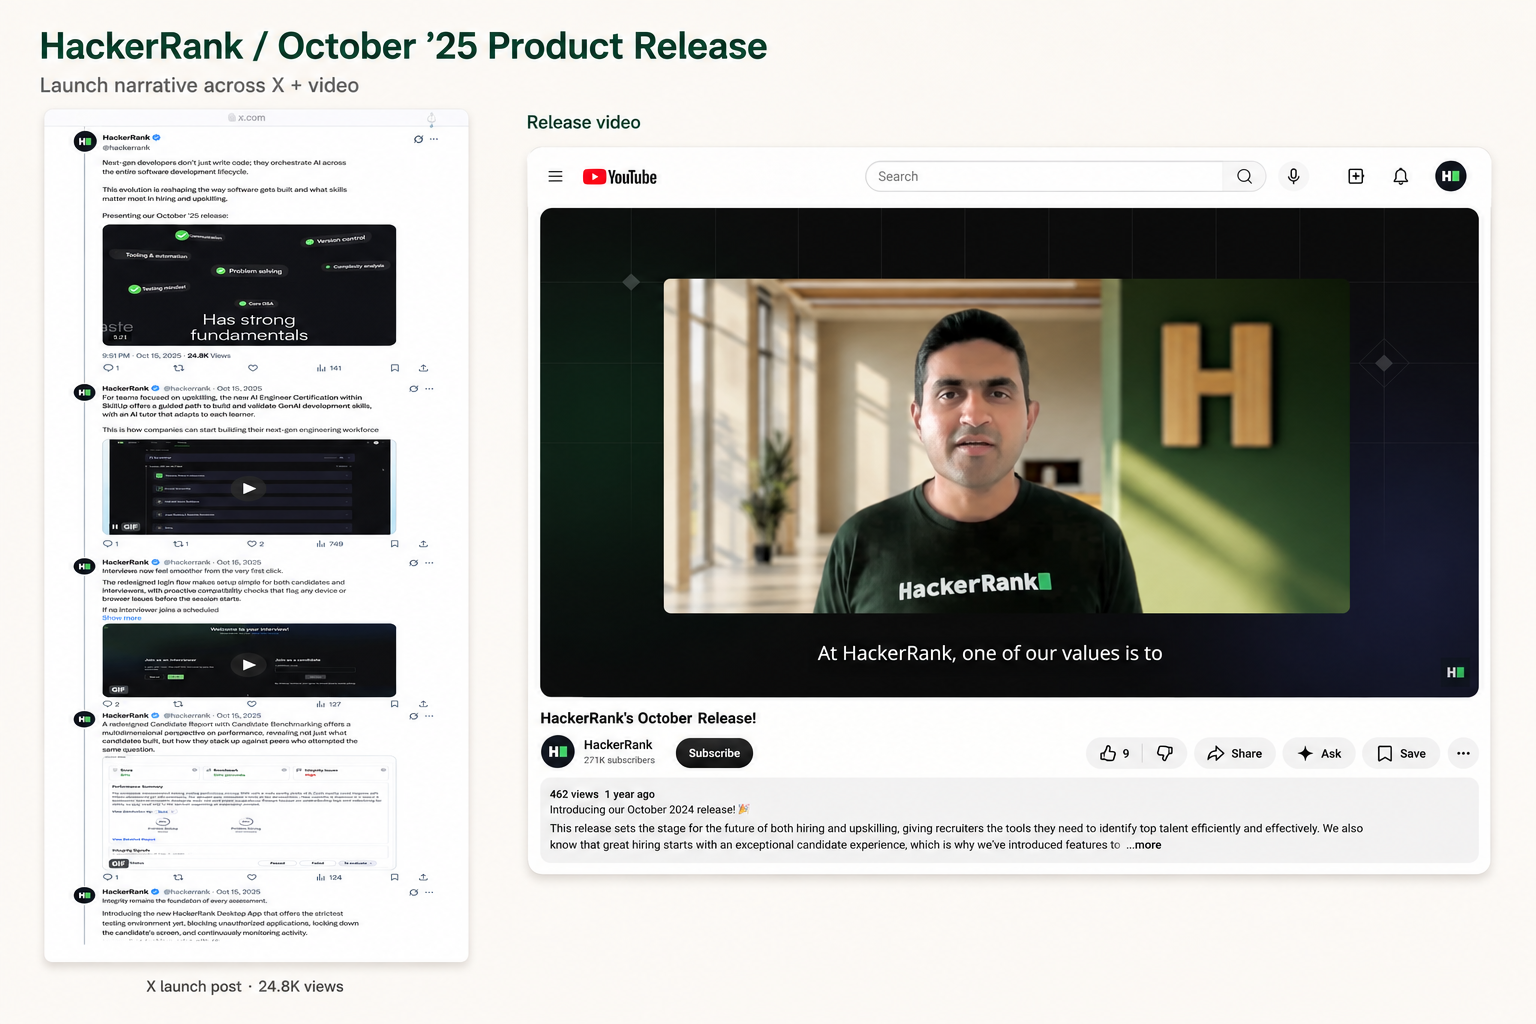1536x1024 pixels.
Task: Reply to the tweet showing 24.8K Views
Action: pyautogui.click(x=108, y=368)
